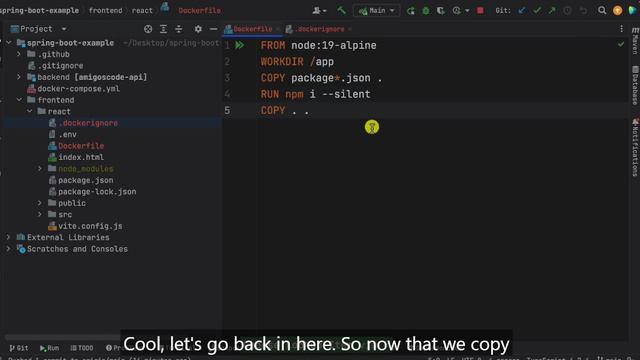Click Collapse All icon in Project panel
This screenshot has width=640, height=360.
click(x=179, y=29)
